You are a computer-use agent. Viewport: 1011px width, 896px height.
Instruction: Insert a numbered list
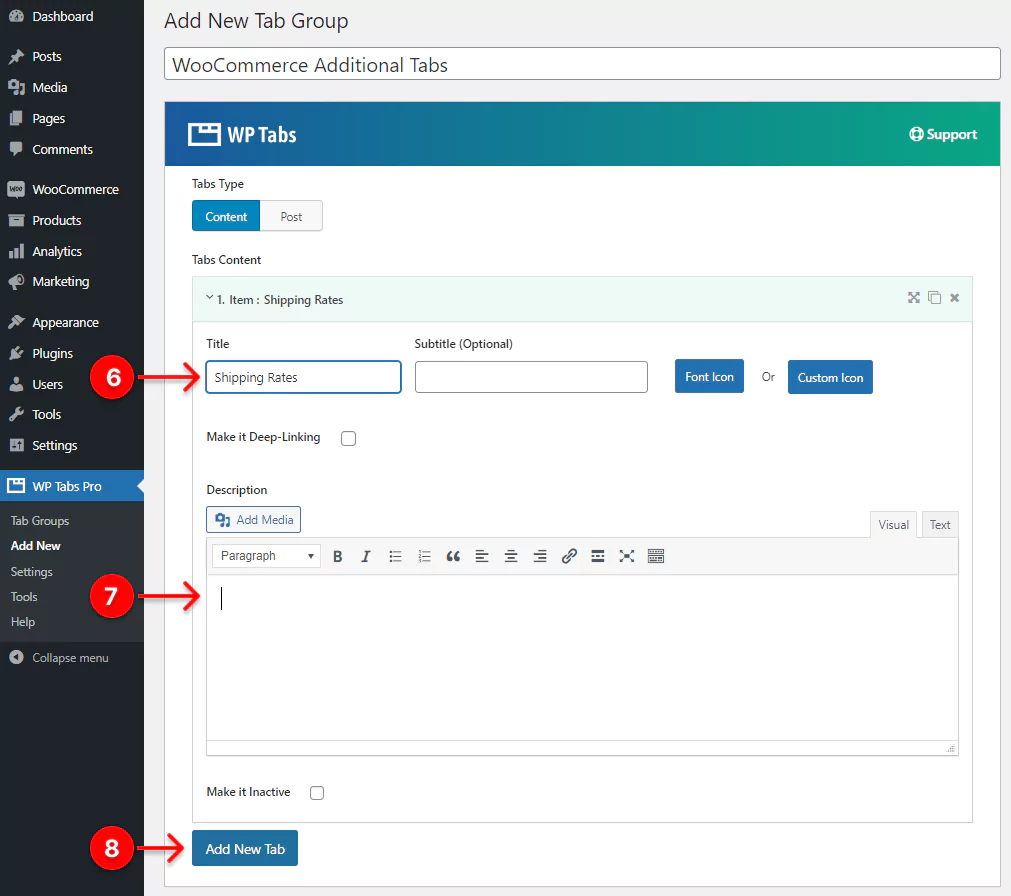pyautogui.click(x=424, y=556)
